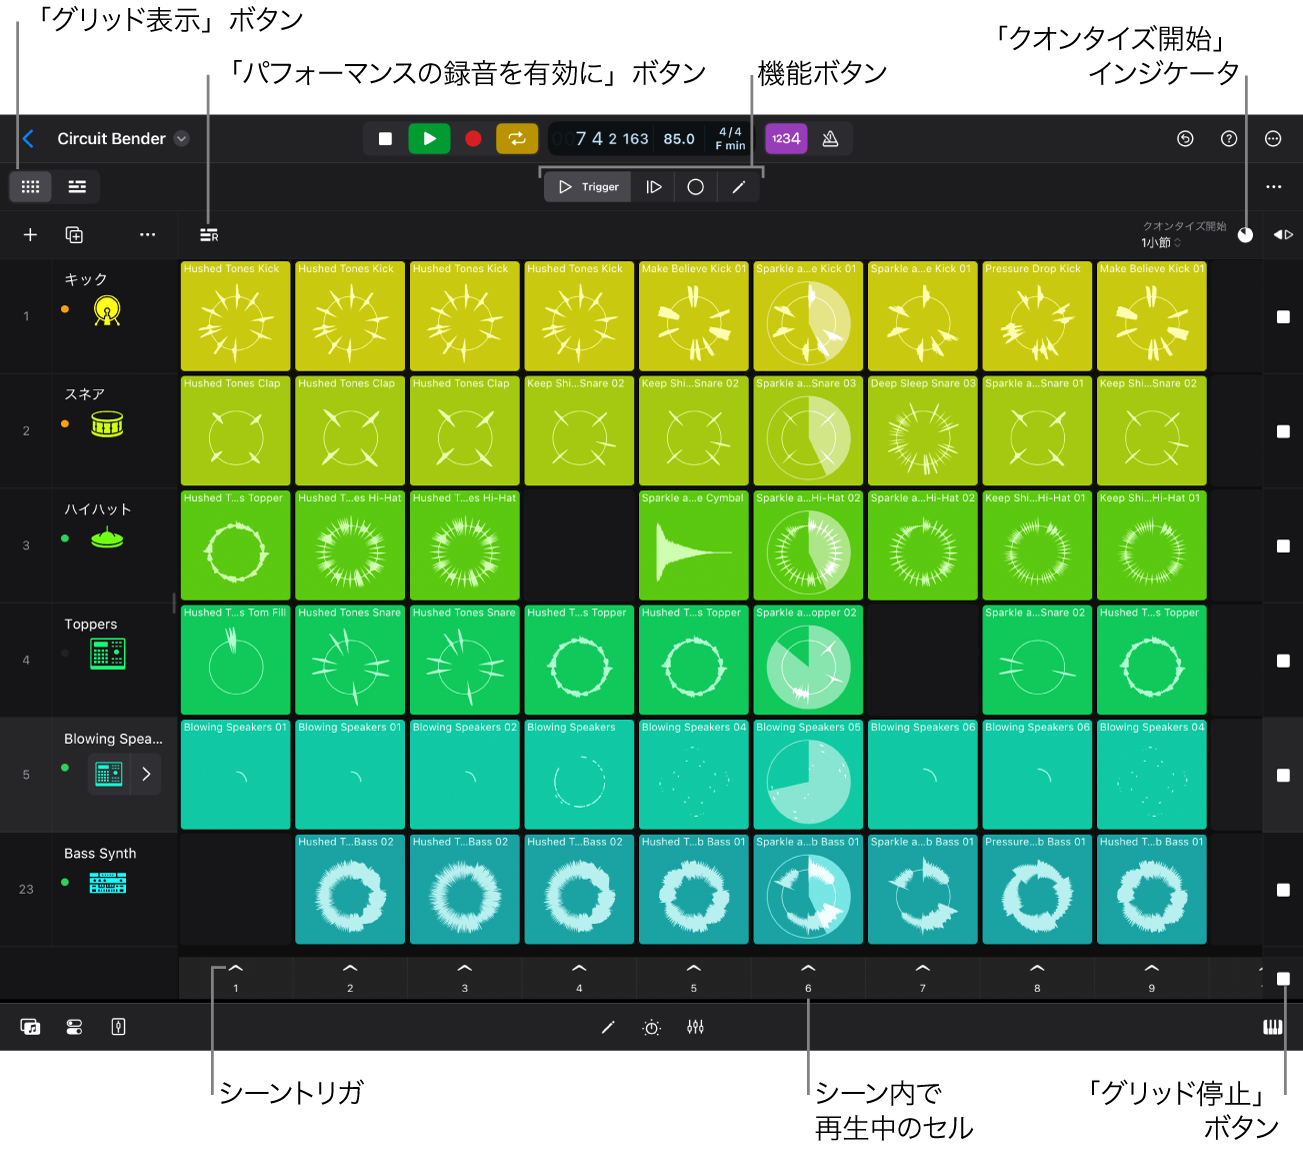Select the play-from-cell function button
Image resolution: width=1303 pixels, height=1152 pixels.
click(x=653, y=187)
